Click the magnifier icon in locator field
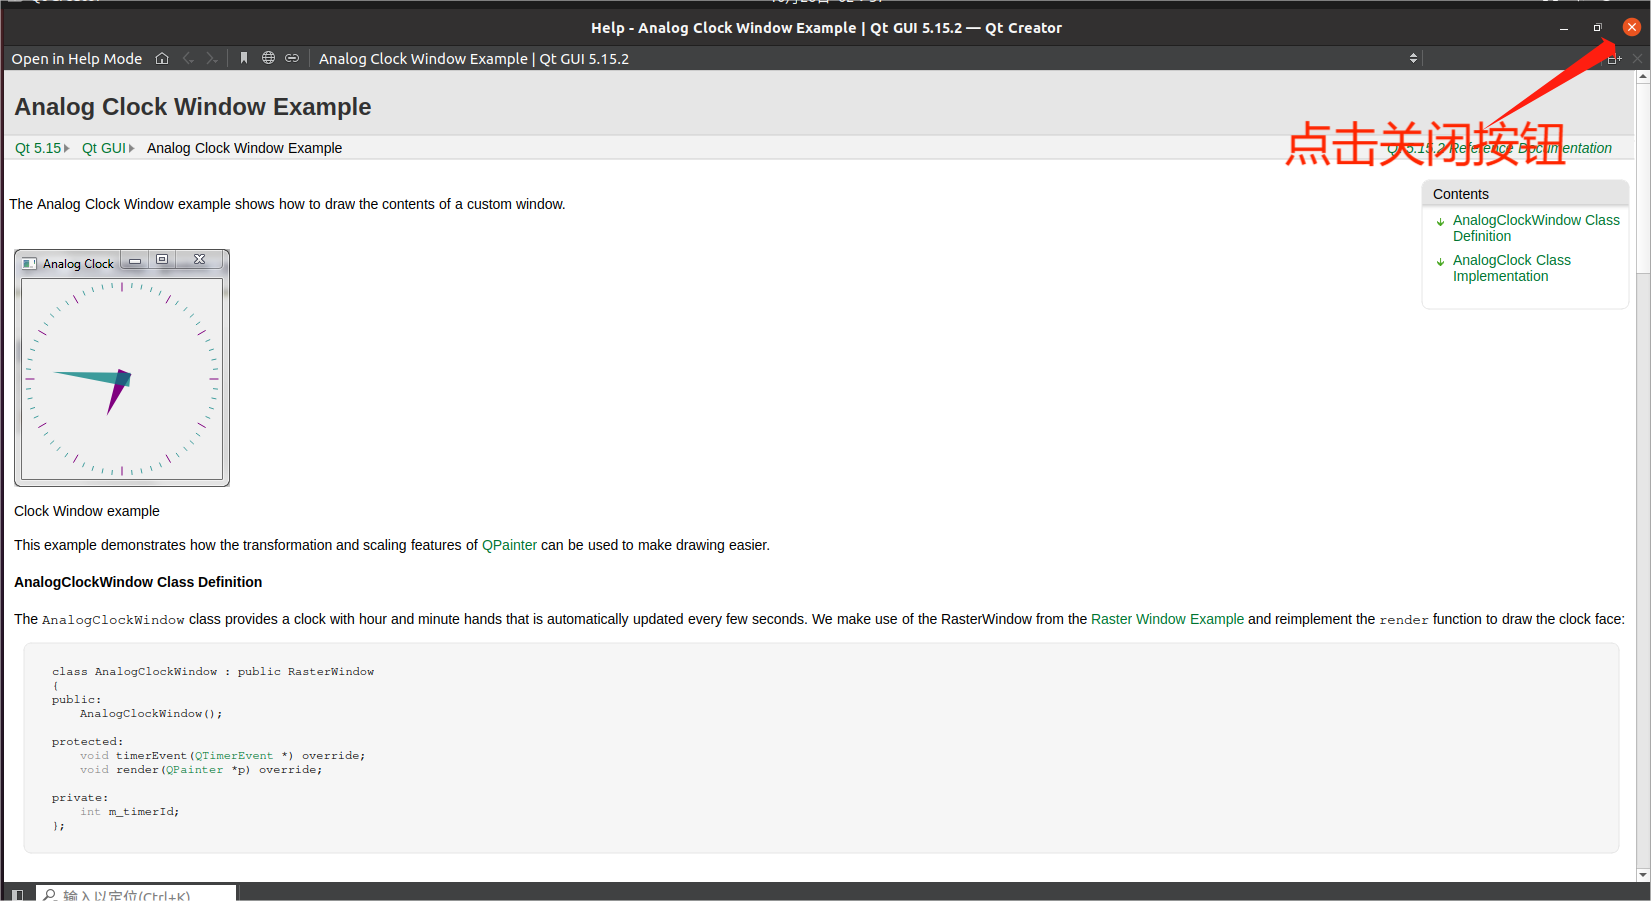This screenshot has width=1651, height=901. [49, 895]
